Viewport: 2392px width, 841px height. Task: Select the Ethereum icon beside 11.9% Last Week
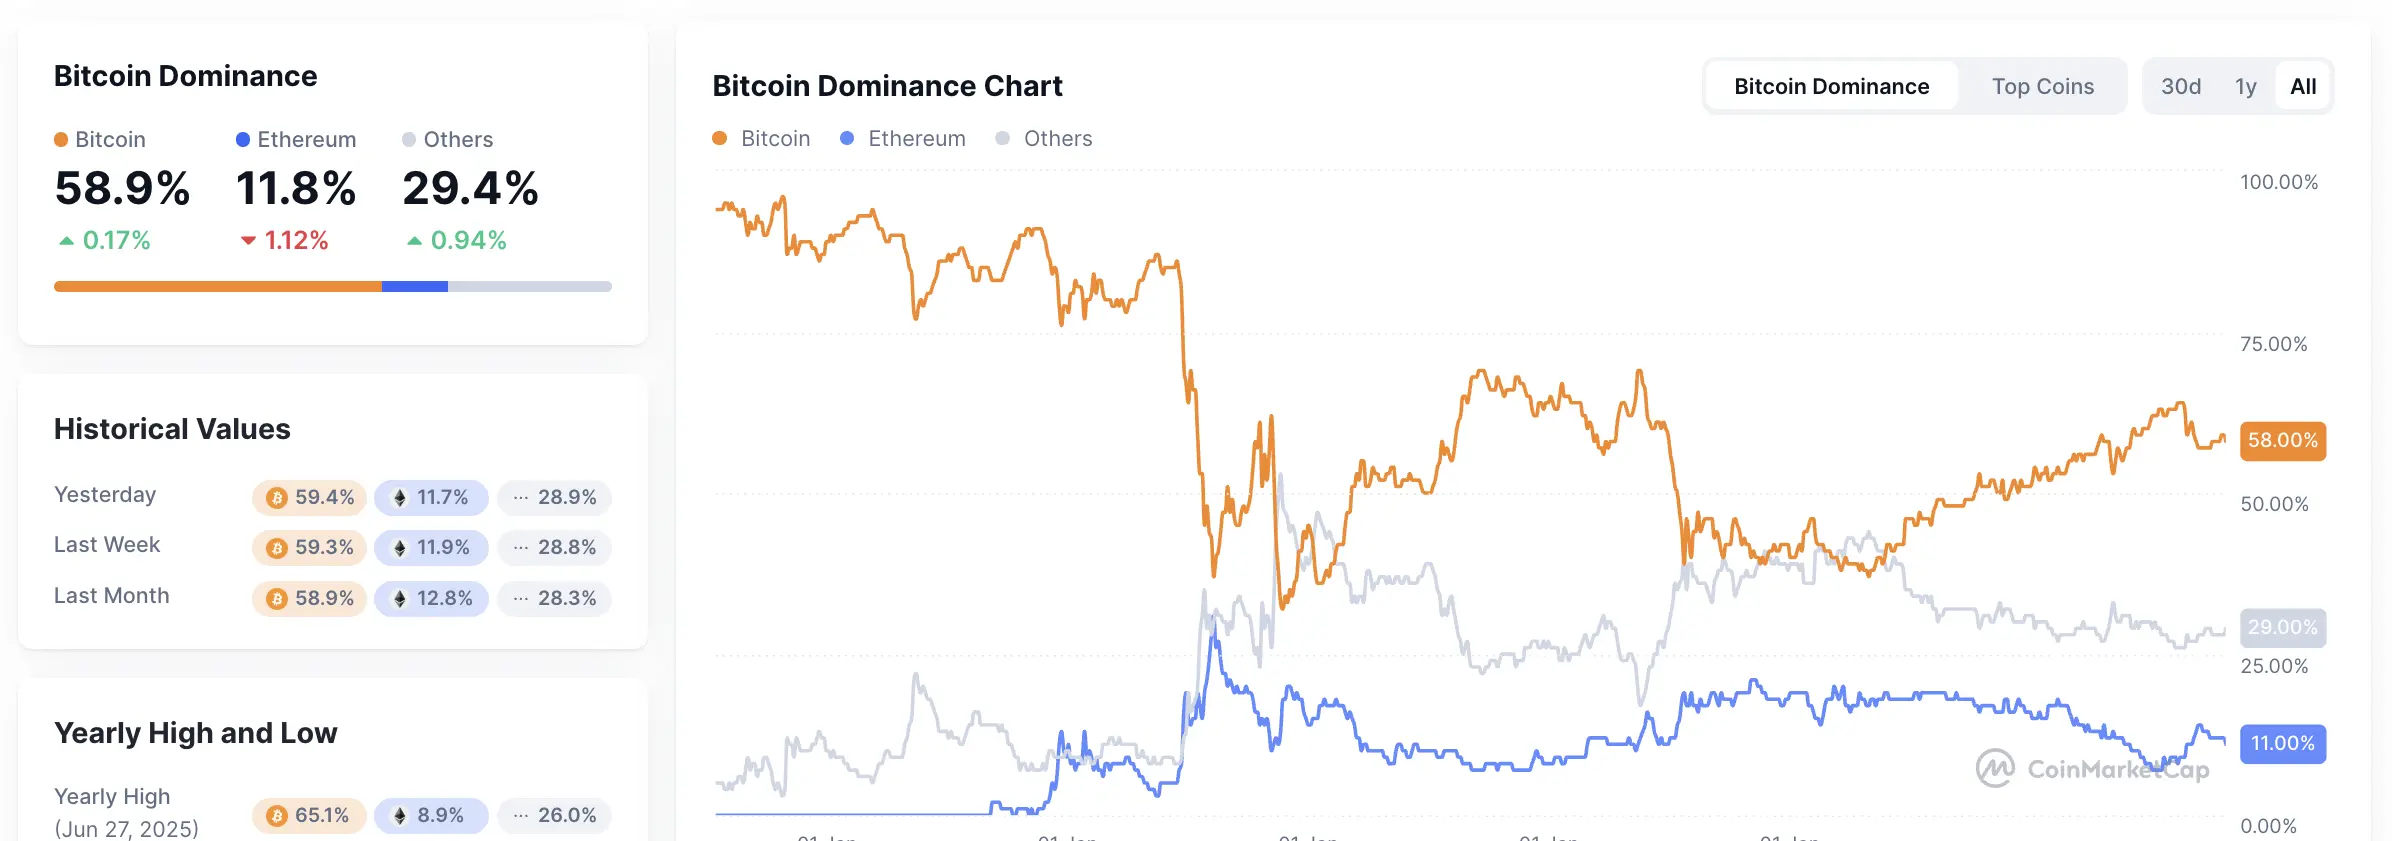[399, 548]
